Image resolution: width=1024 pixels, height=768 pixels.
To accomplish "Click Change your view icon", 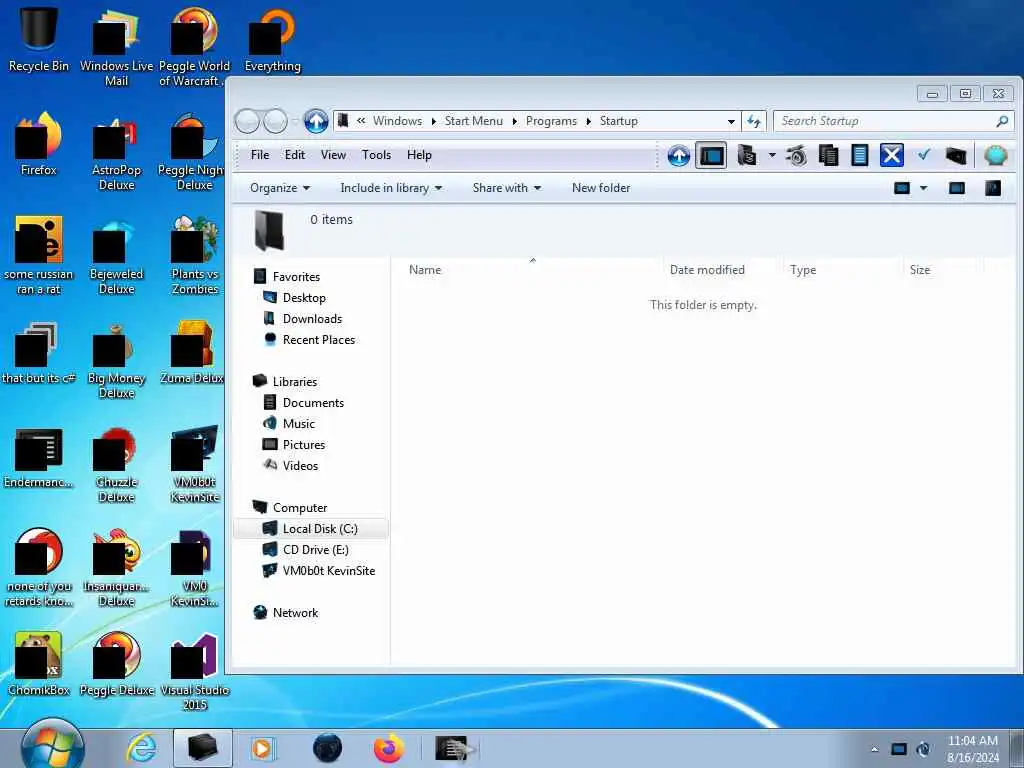I will click(x=902, y=188).
